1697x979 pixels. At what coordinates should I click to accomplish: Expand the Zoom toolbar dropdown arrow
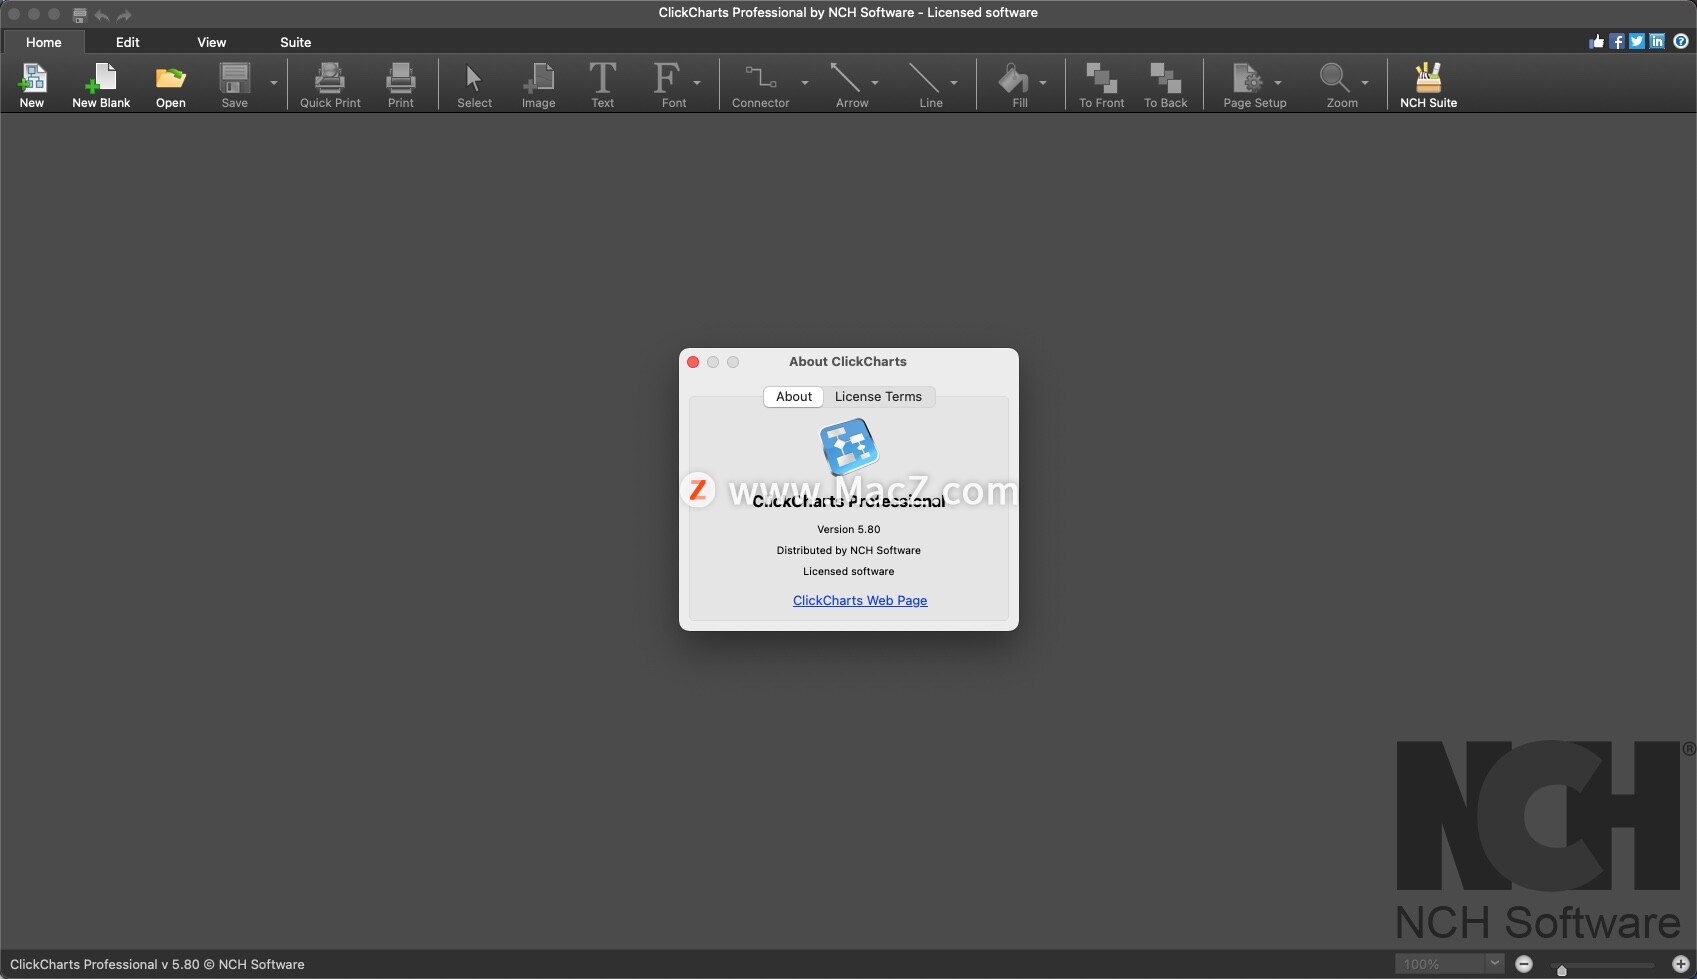(x=1365, y=83)
